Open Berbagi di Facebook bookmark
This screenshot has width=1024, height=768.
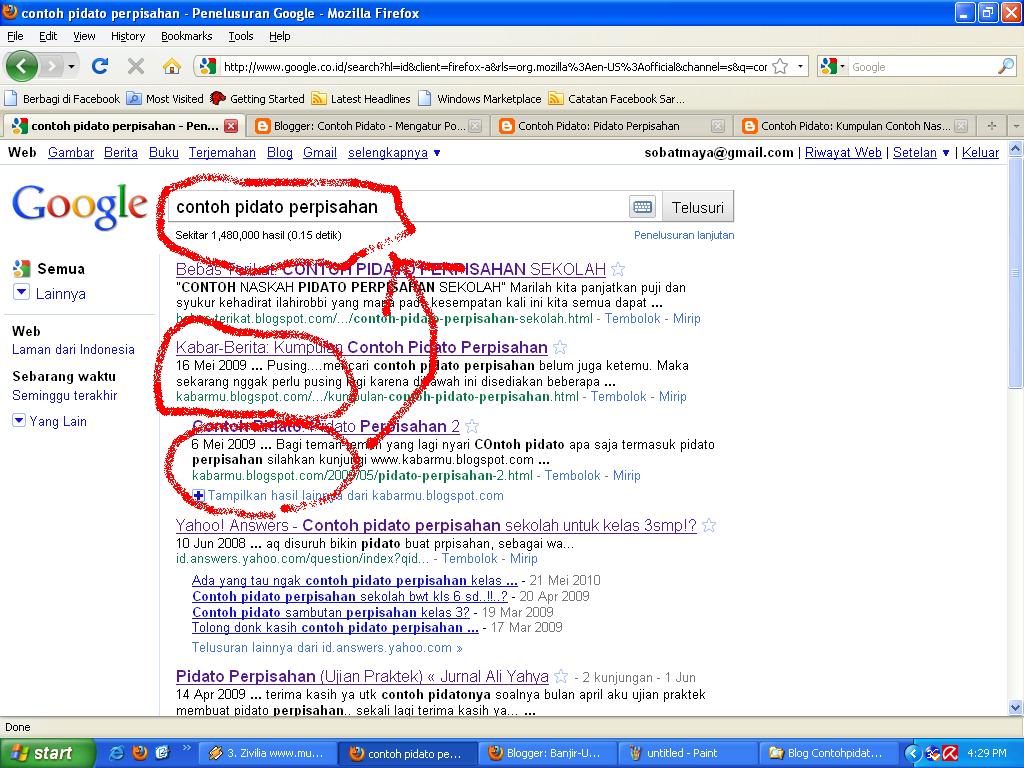point(62,99)
